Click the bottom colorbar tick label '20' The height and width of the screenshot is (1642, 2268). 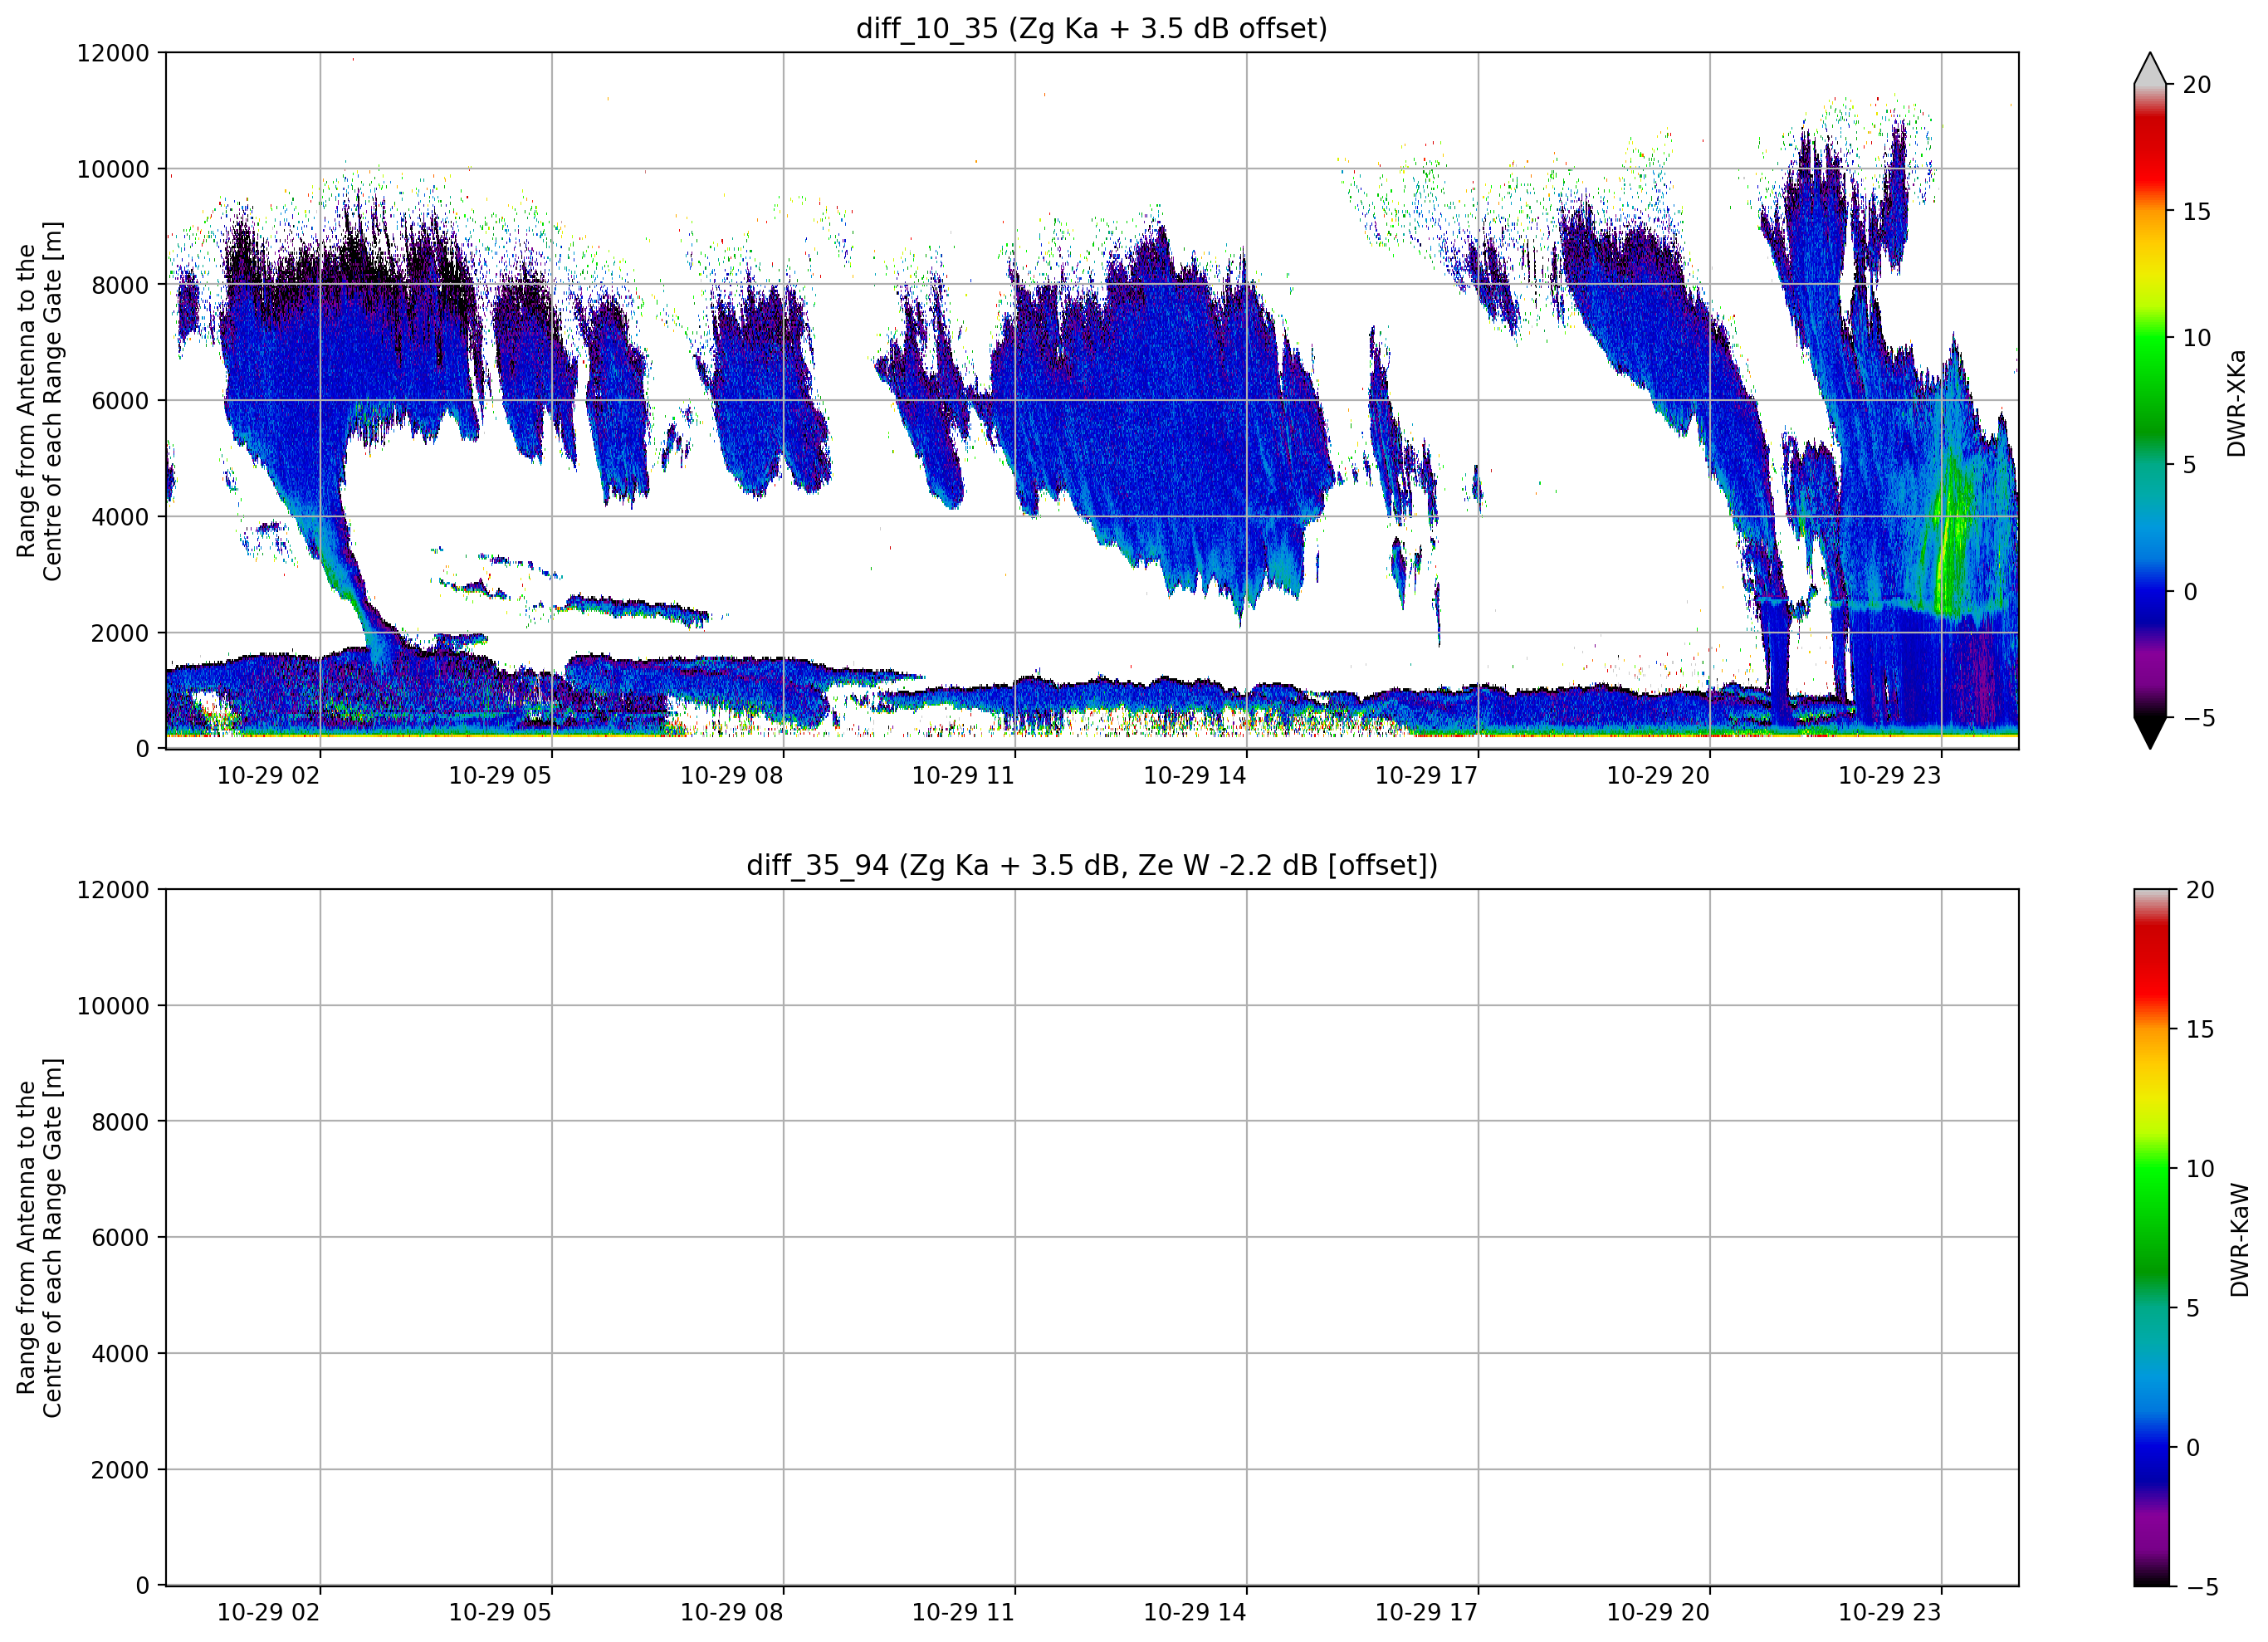click(x=2200, y=890)
